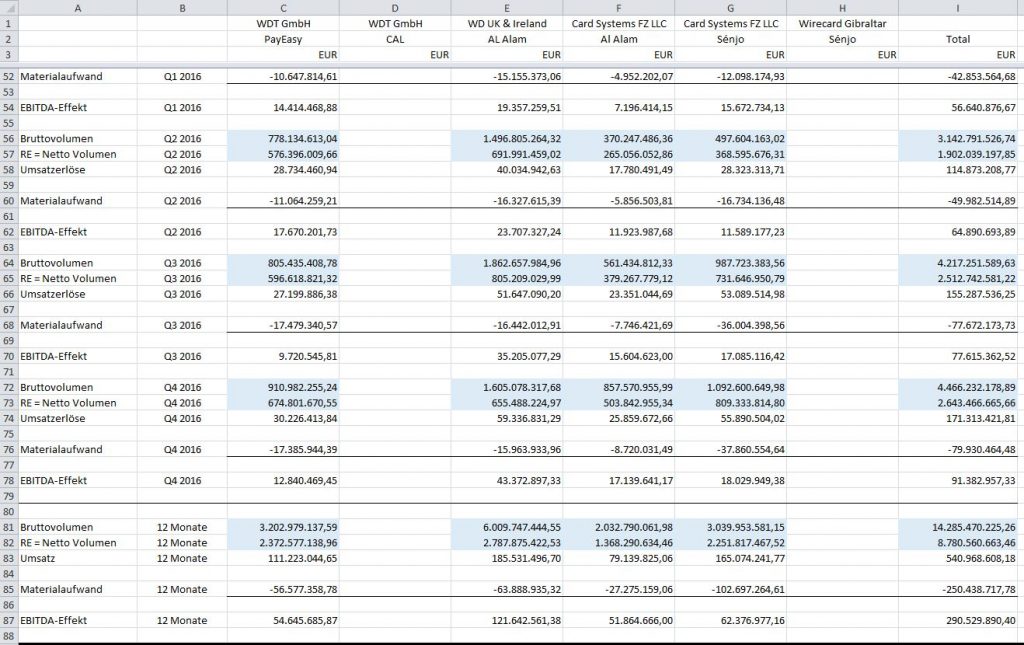Select the PayEasy cell in row 2

(283, 39)
